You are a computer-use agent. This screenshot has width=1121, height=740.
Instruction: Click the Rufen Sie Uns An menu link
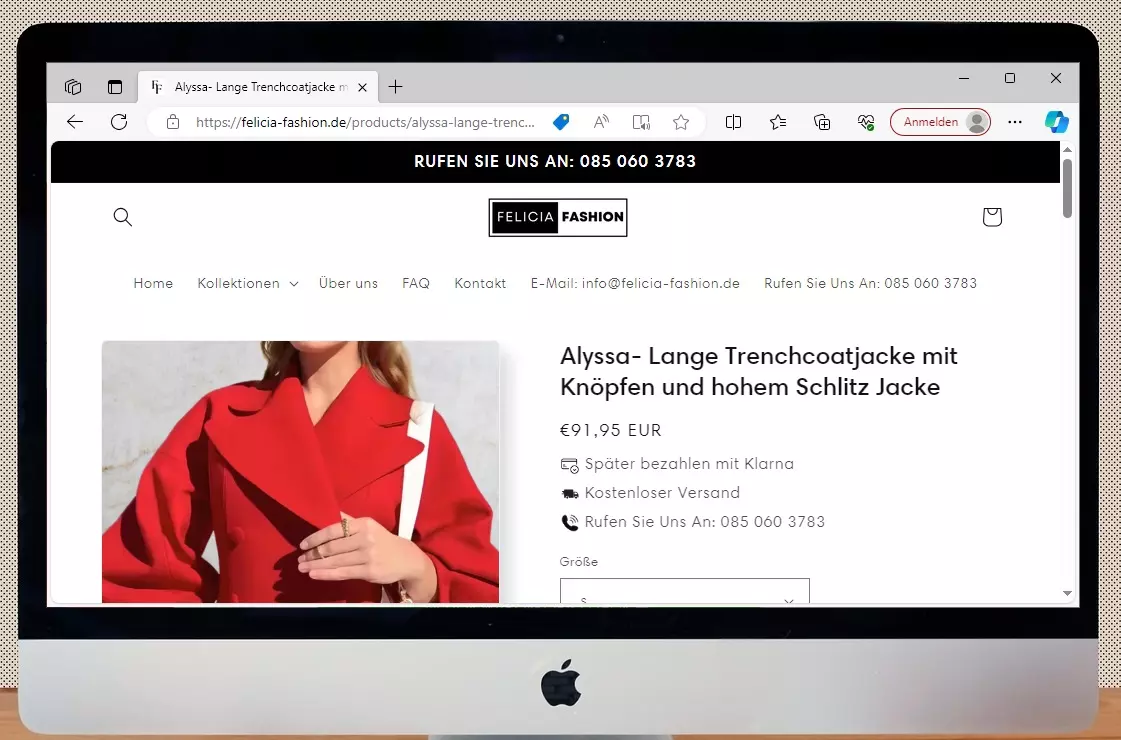pyautogui.click(x=870, y=283)
